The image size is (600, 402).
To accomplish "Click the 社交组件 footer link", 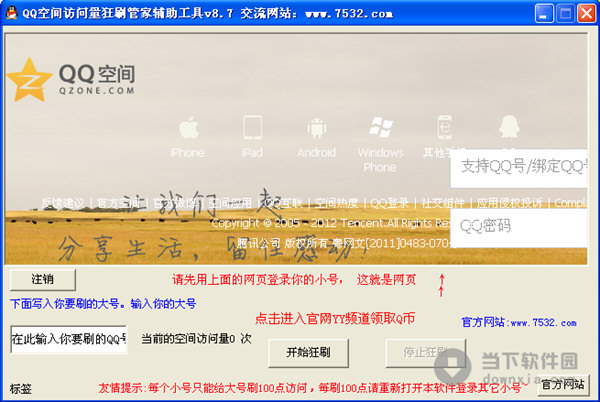I will coord(443,203).
